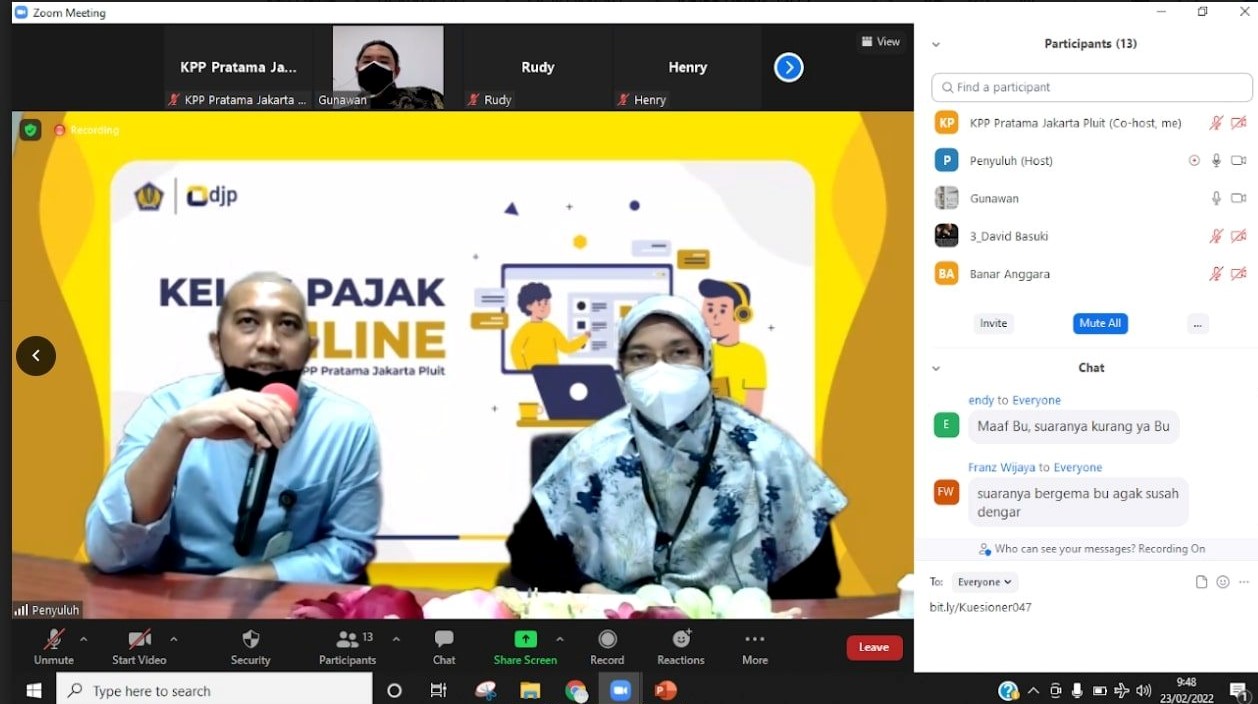Collapse the Participants panel chevron
This screenshot has width=1258, height=704.
tap(936, 45)
